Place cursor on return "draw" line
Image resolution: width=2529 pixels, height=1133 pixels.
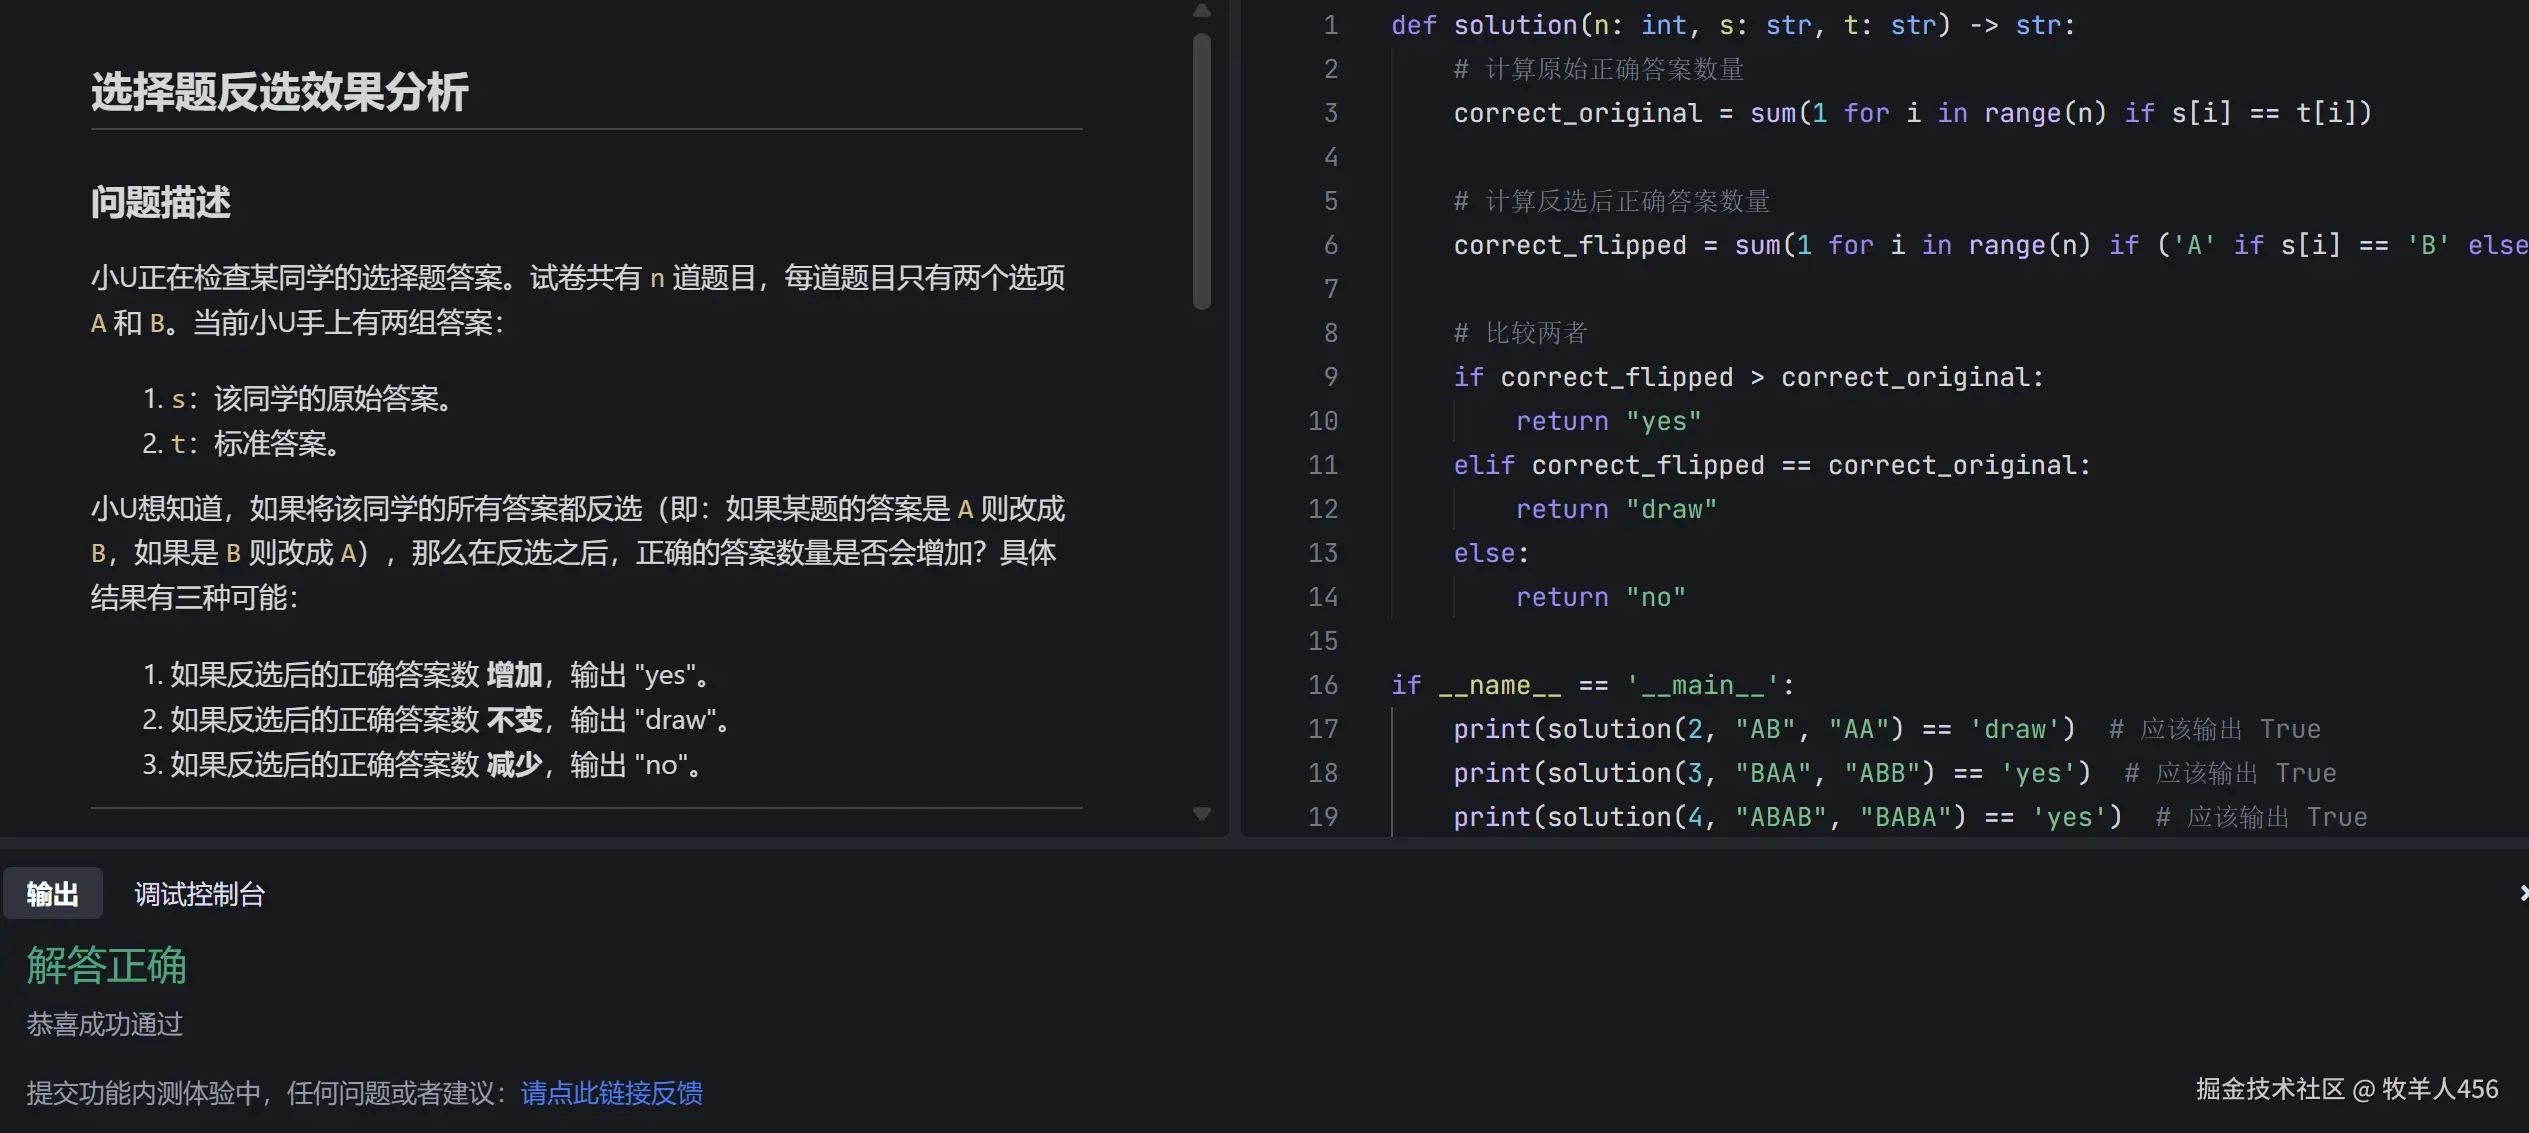tap(1615, 509)
